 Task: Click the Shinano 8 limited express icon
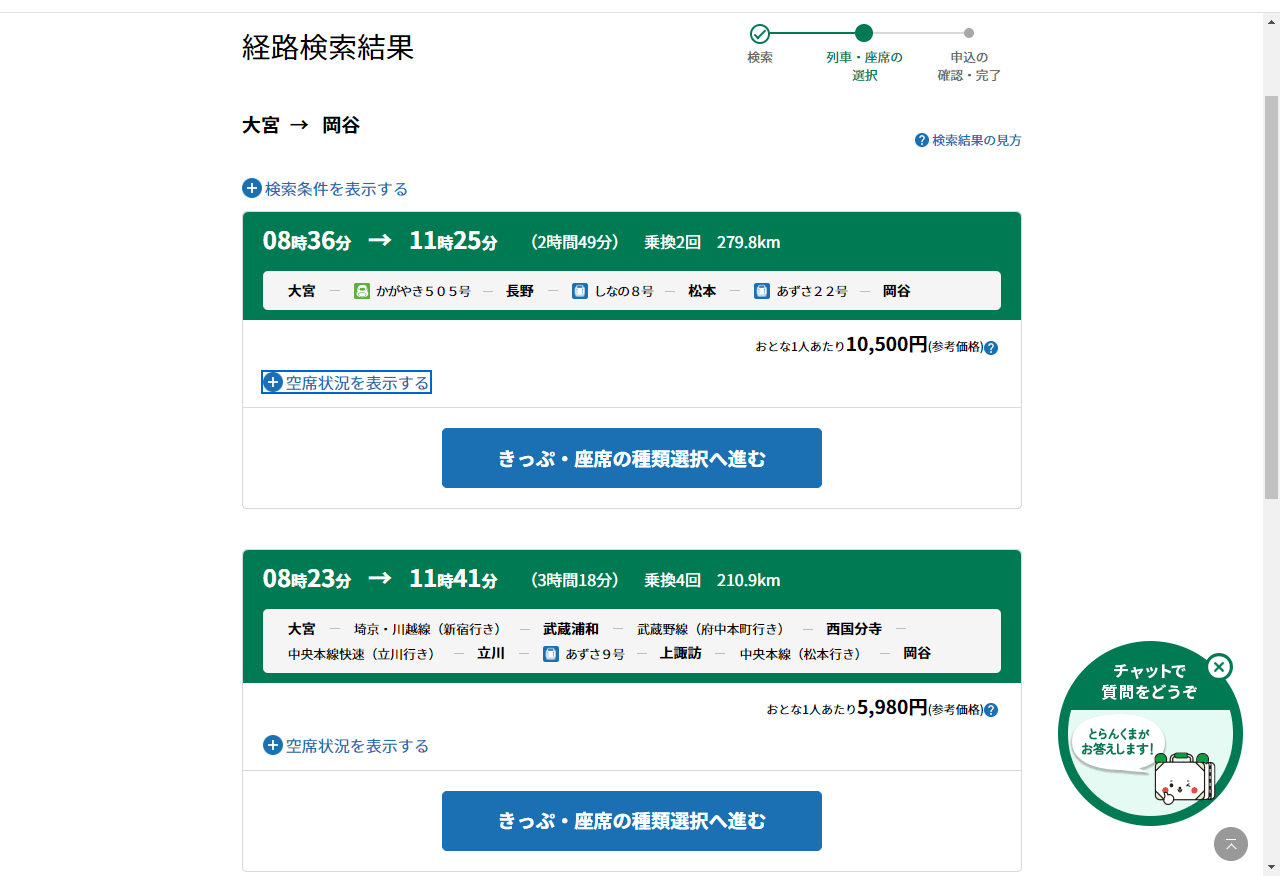tap(580, 291)
